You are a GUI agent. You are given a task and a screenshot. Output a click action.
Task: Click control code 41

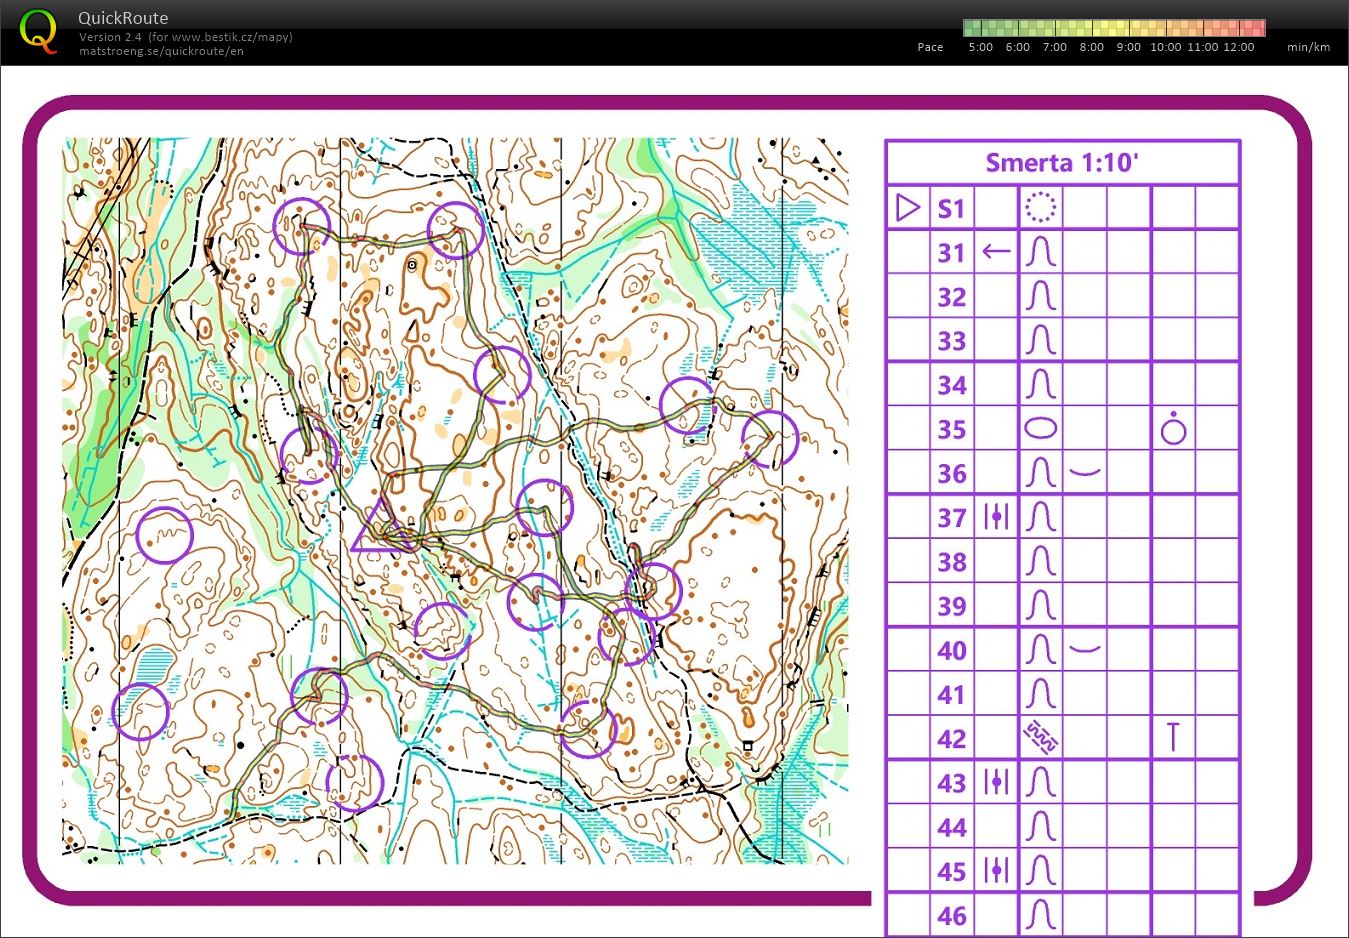click(x=952, y=694)
